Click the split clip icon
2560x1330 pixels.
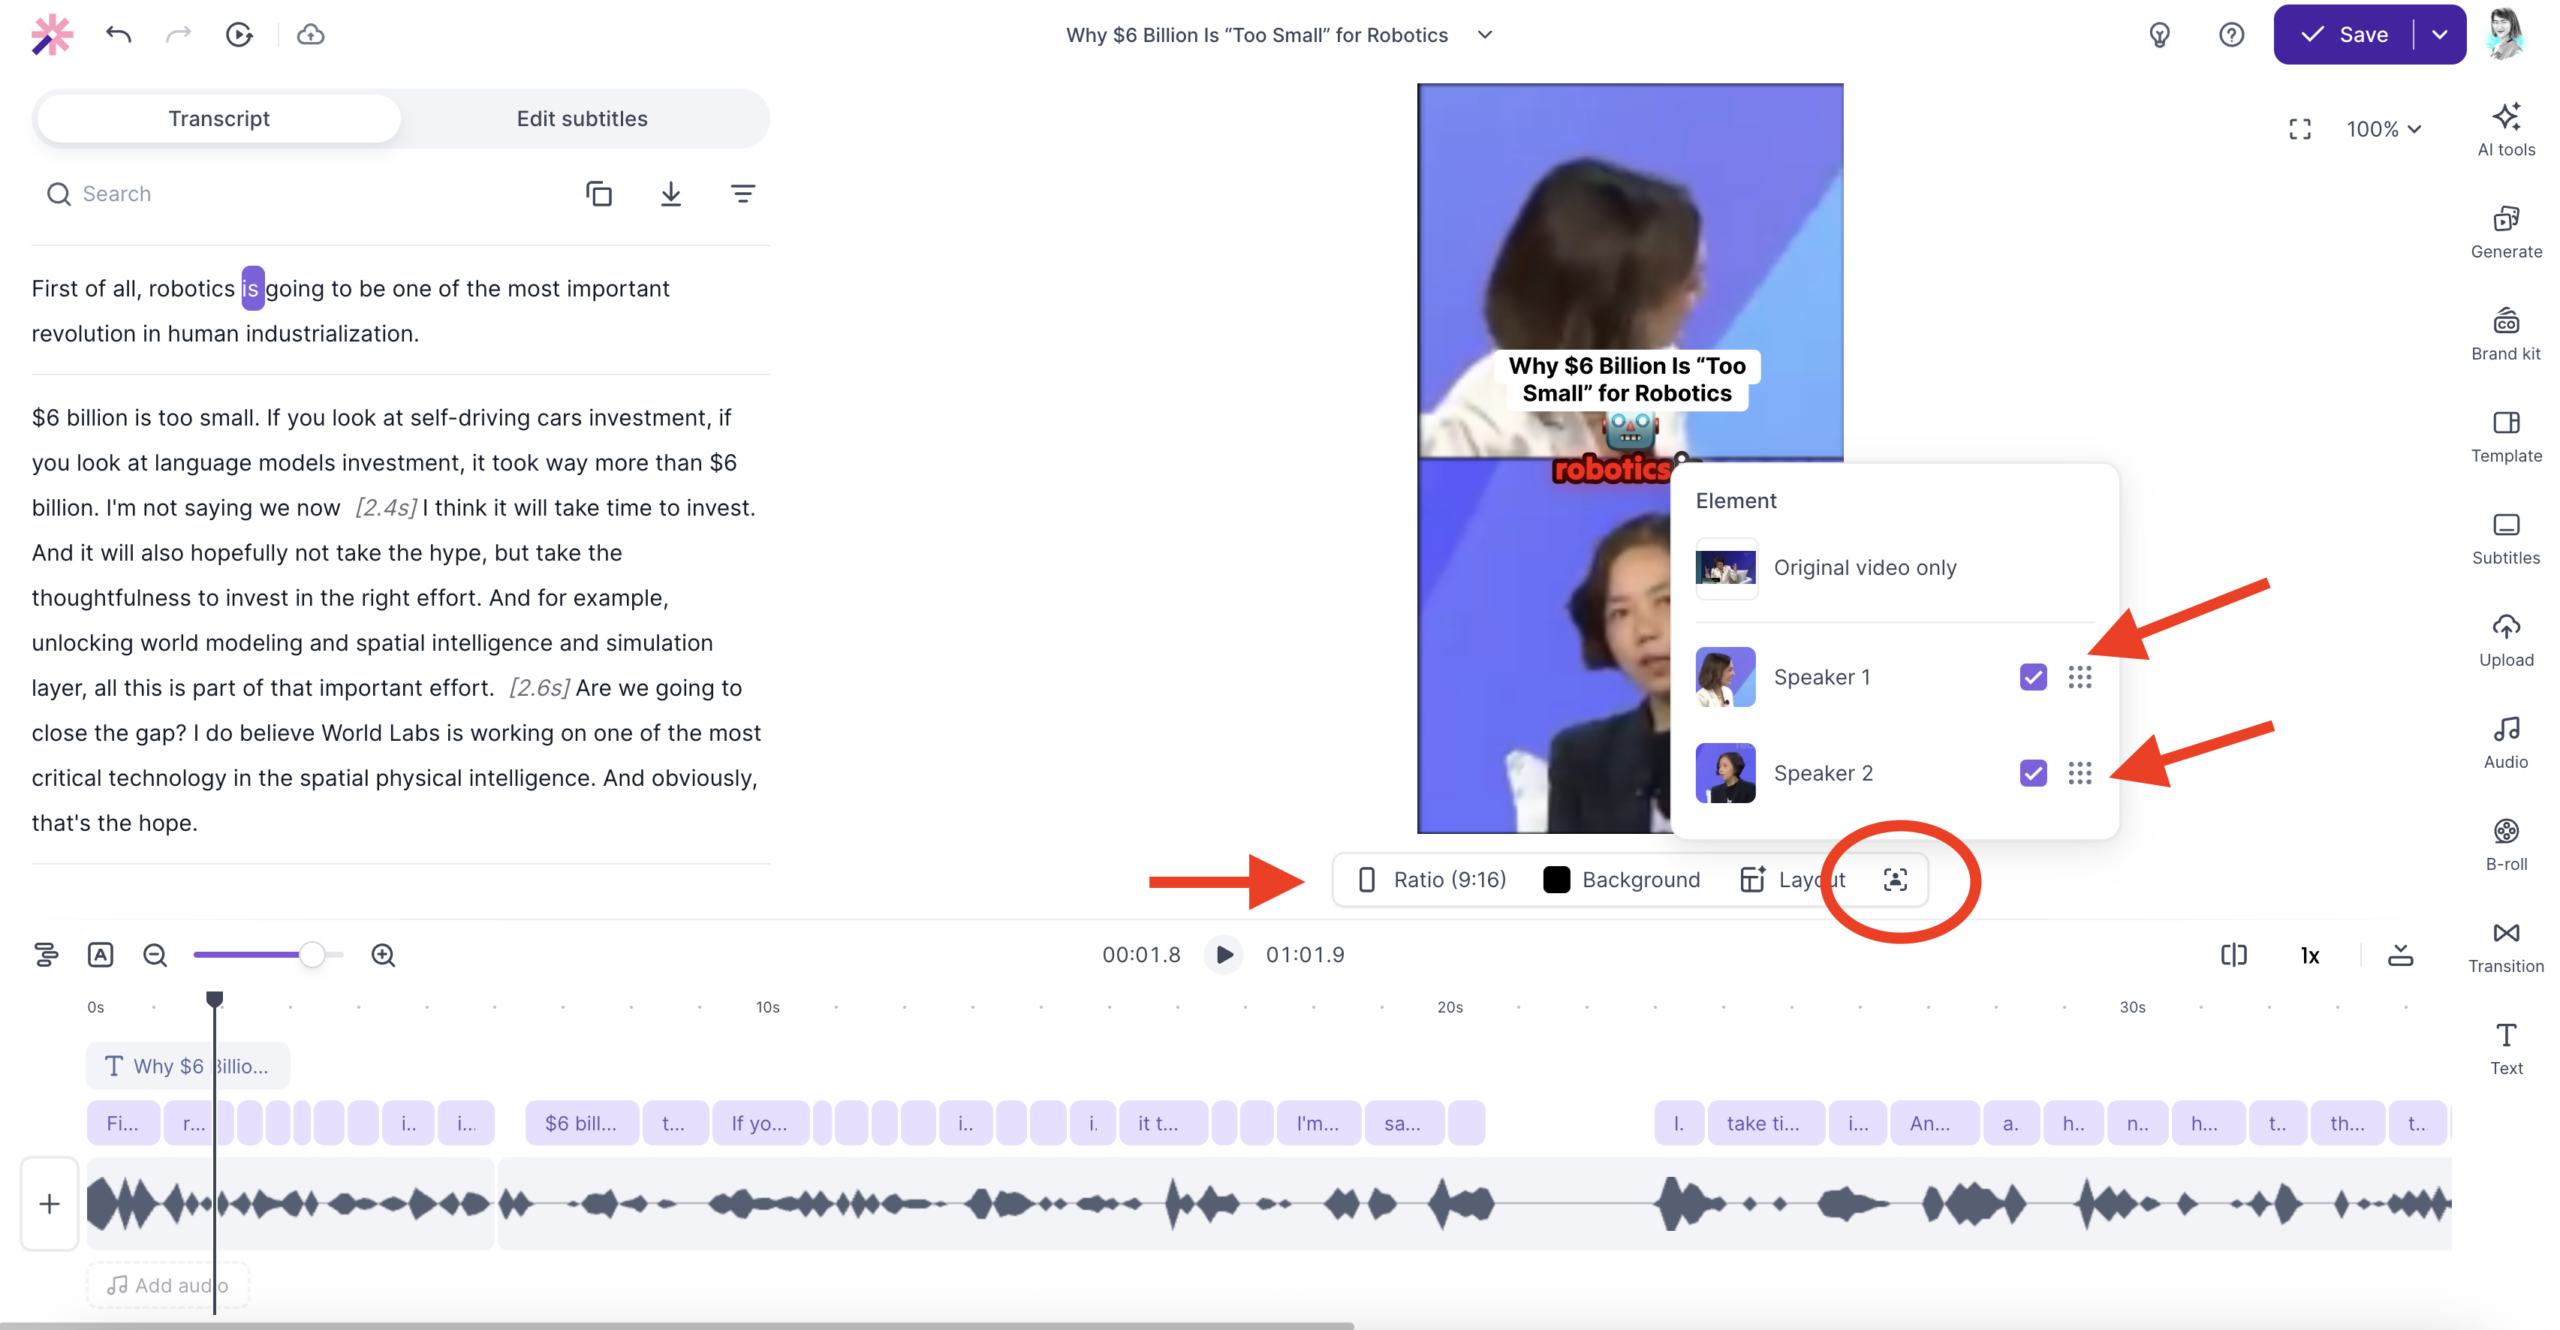(2232, 954)
